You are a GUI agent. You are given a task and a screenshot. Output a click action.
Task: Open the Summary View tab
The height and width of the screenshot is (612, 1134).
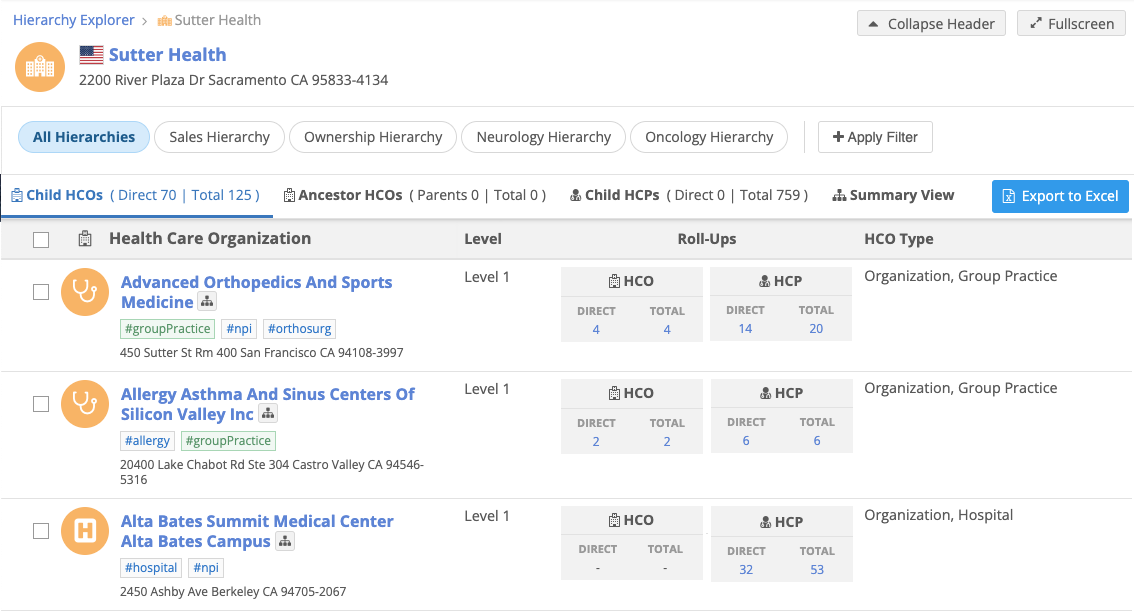point(893,195)
